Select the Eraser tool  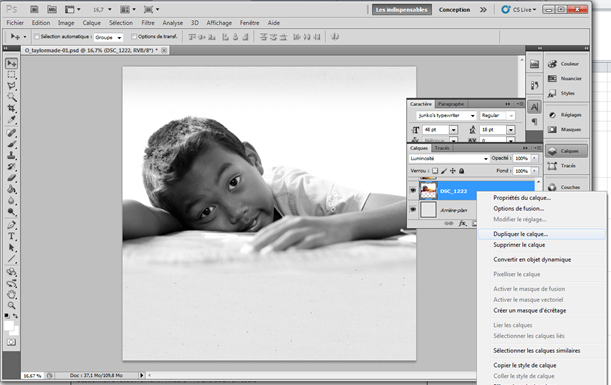11,178
